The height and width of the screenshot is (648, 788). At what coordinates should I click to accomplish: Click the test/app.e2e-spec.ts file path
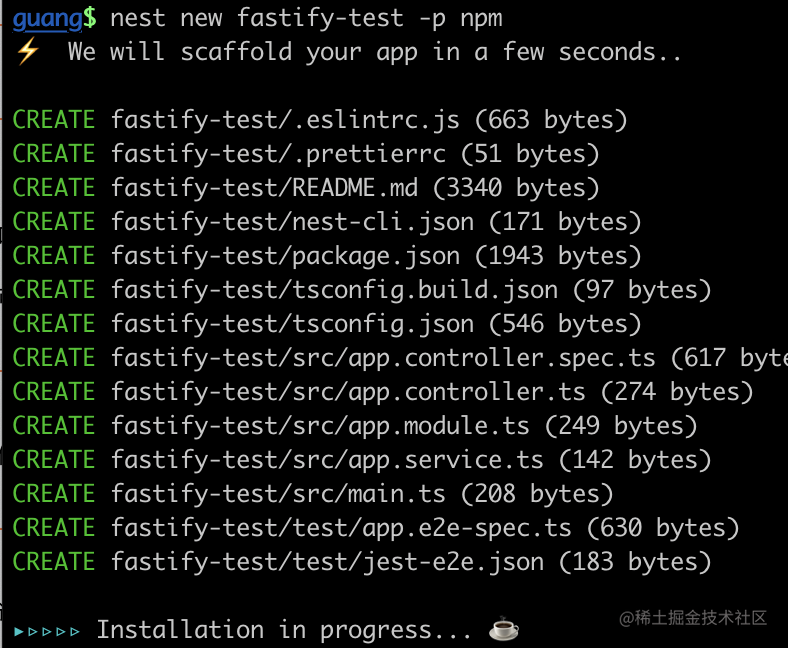[x=341, y=528]
